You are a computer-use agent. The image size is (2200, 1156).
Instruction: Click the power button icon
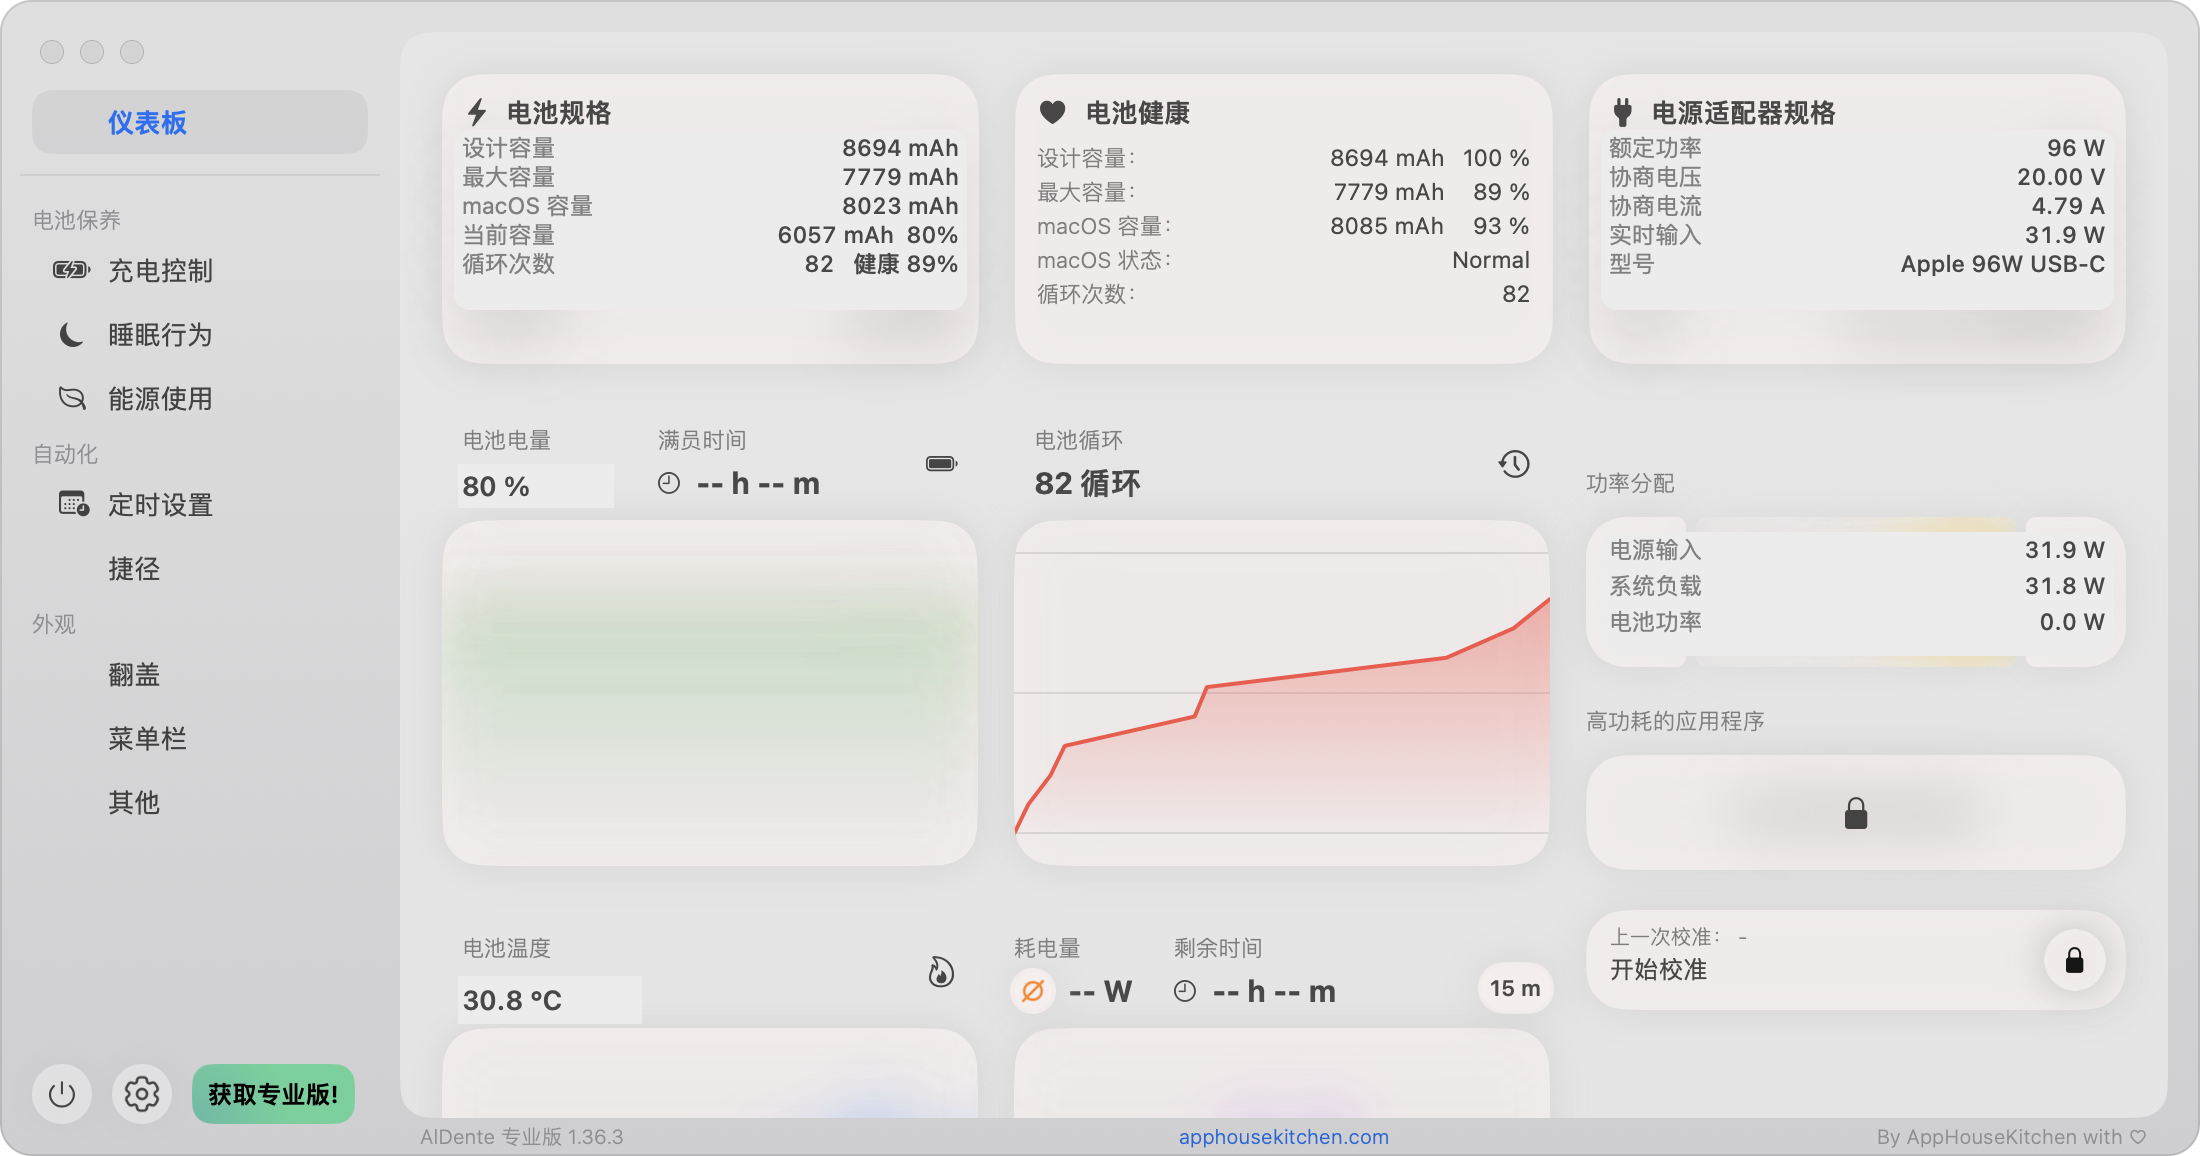tap(62, 1094)
